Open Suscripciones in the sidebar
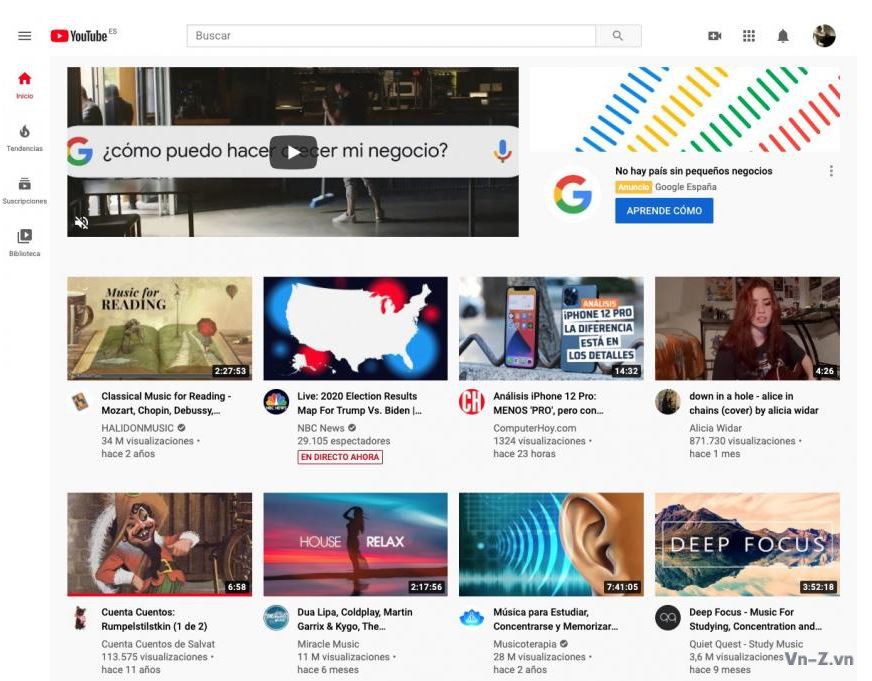Screen dimensions: 872x681 coord(24,191)
